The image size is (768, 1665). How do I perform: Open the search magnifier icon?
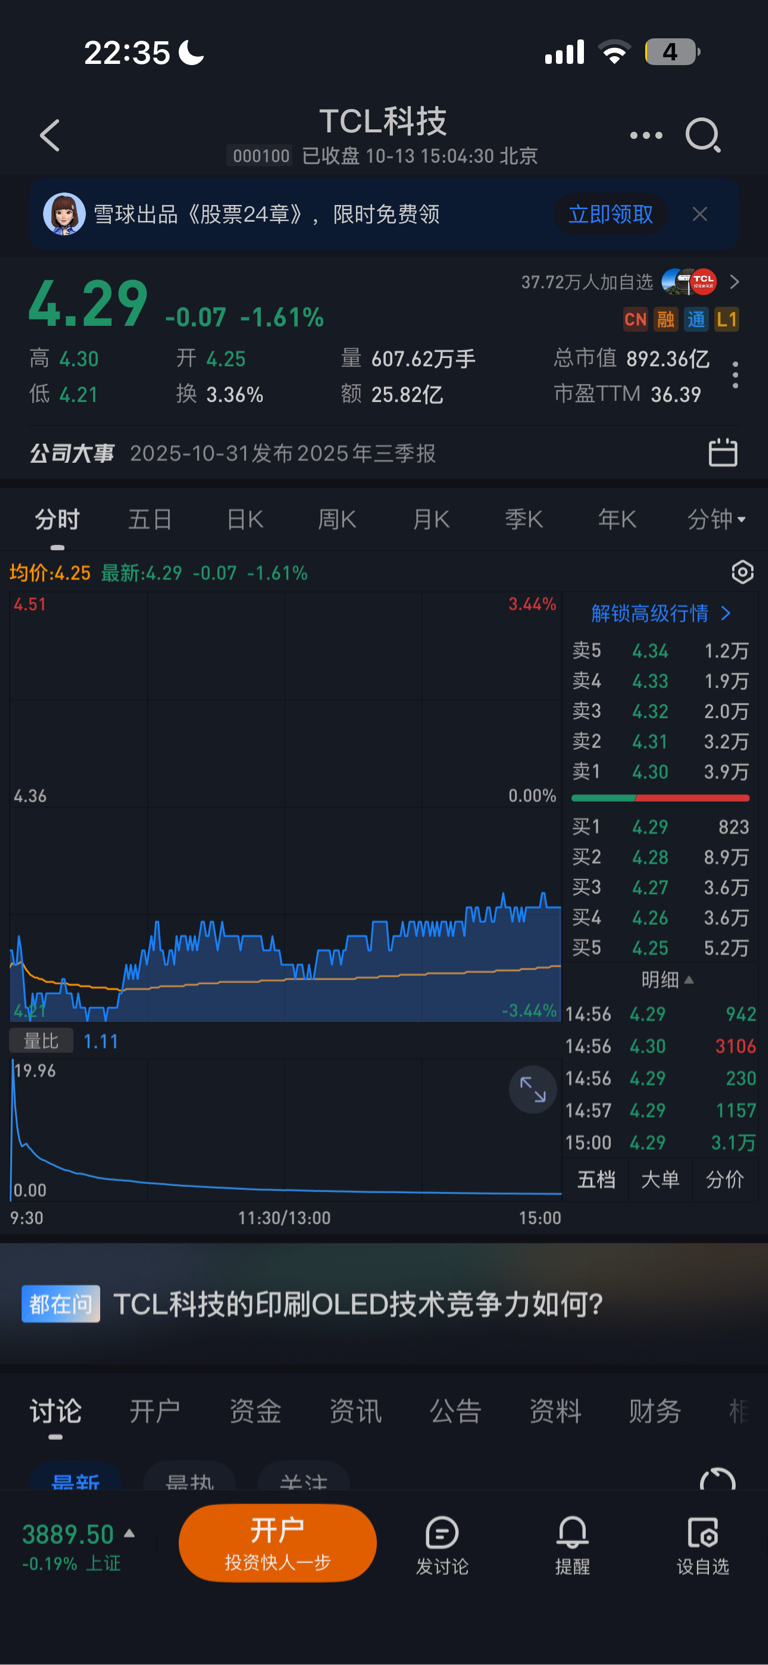703,135
